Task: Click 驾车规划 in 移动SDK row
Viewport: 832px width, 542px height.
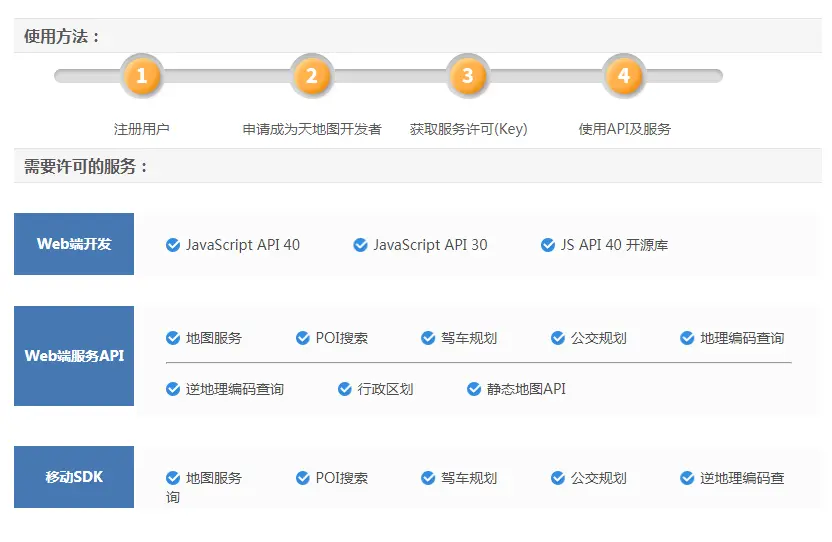Action: [468, 478]
